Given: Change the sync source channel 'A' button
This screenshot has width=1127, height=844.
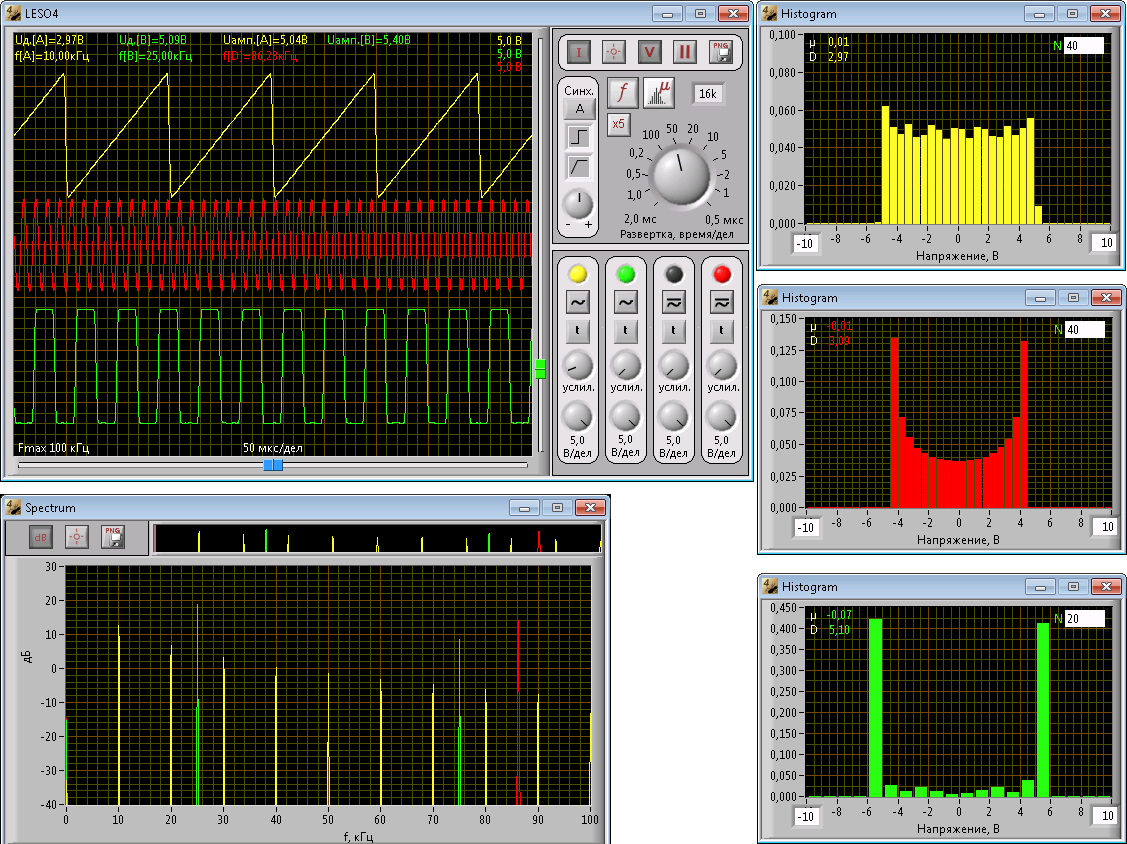Looking at the screenshot, I should [x=579, y=109].
